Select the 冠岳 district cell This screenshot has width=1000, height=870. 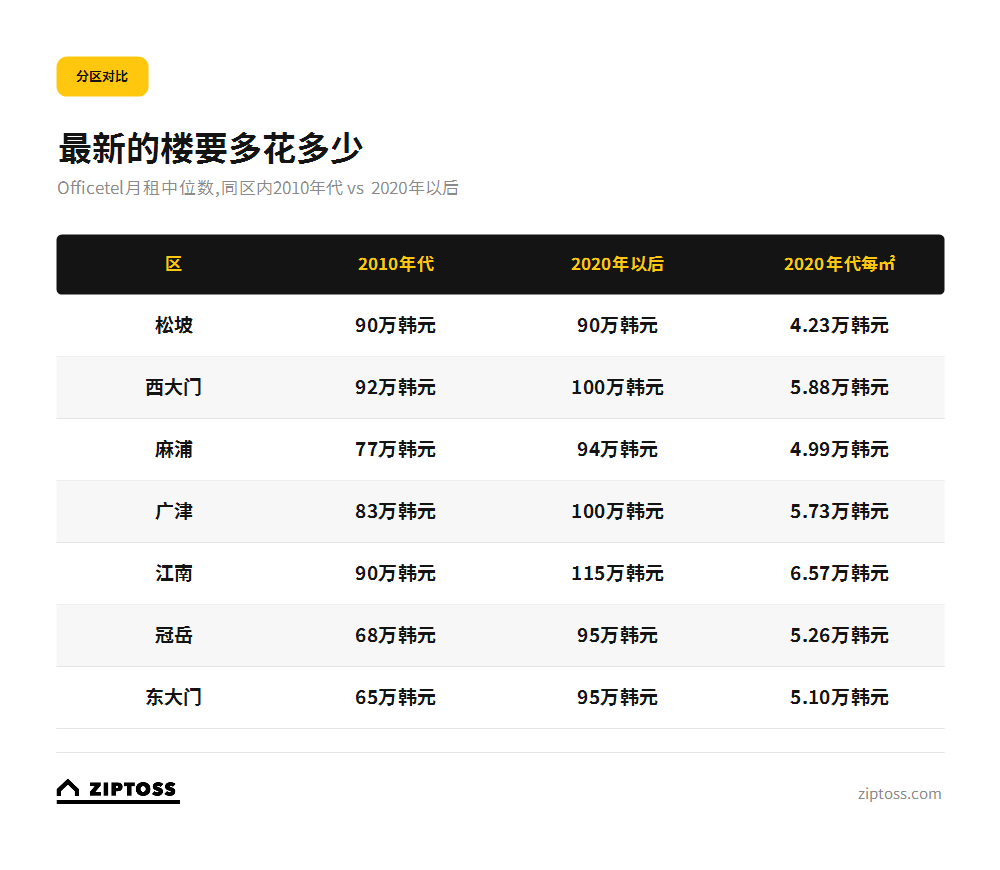coord(173,635)
